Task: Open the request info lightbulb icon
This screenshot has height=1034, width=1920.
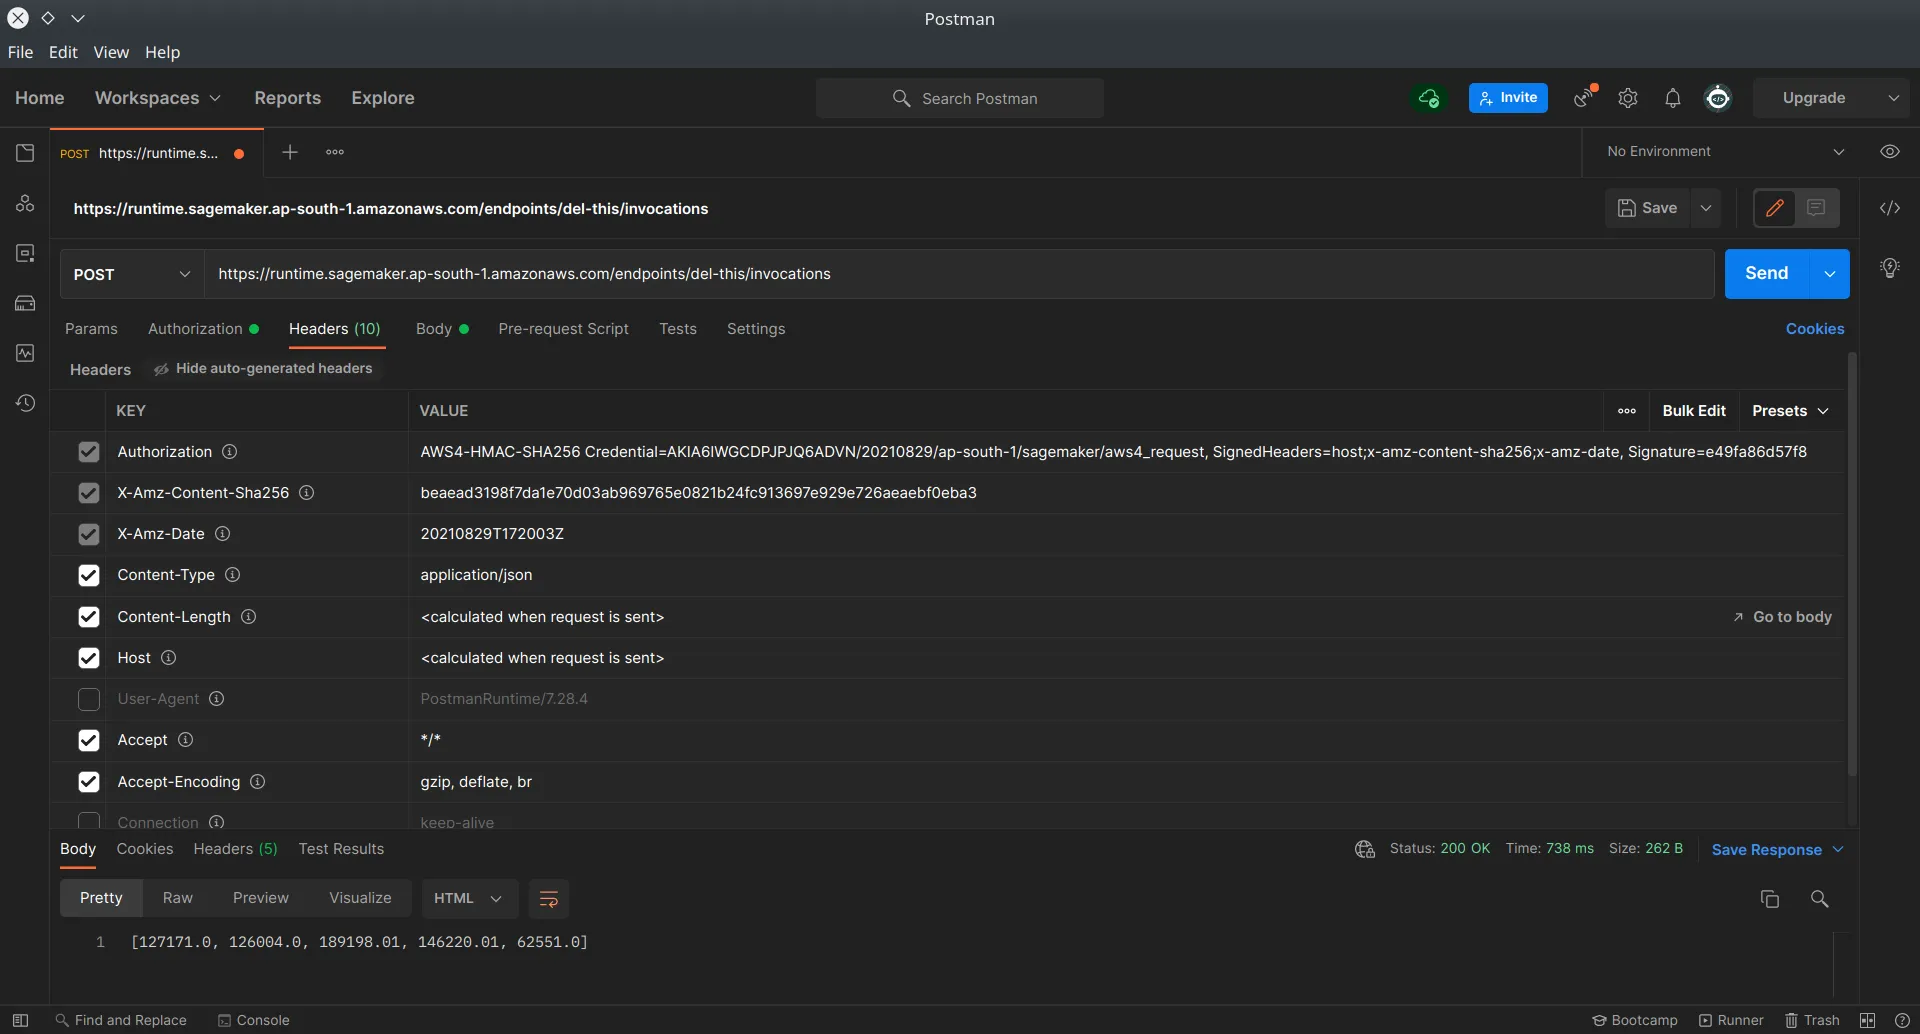Action: [x=1890, y=268]
